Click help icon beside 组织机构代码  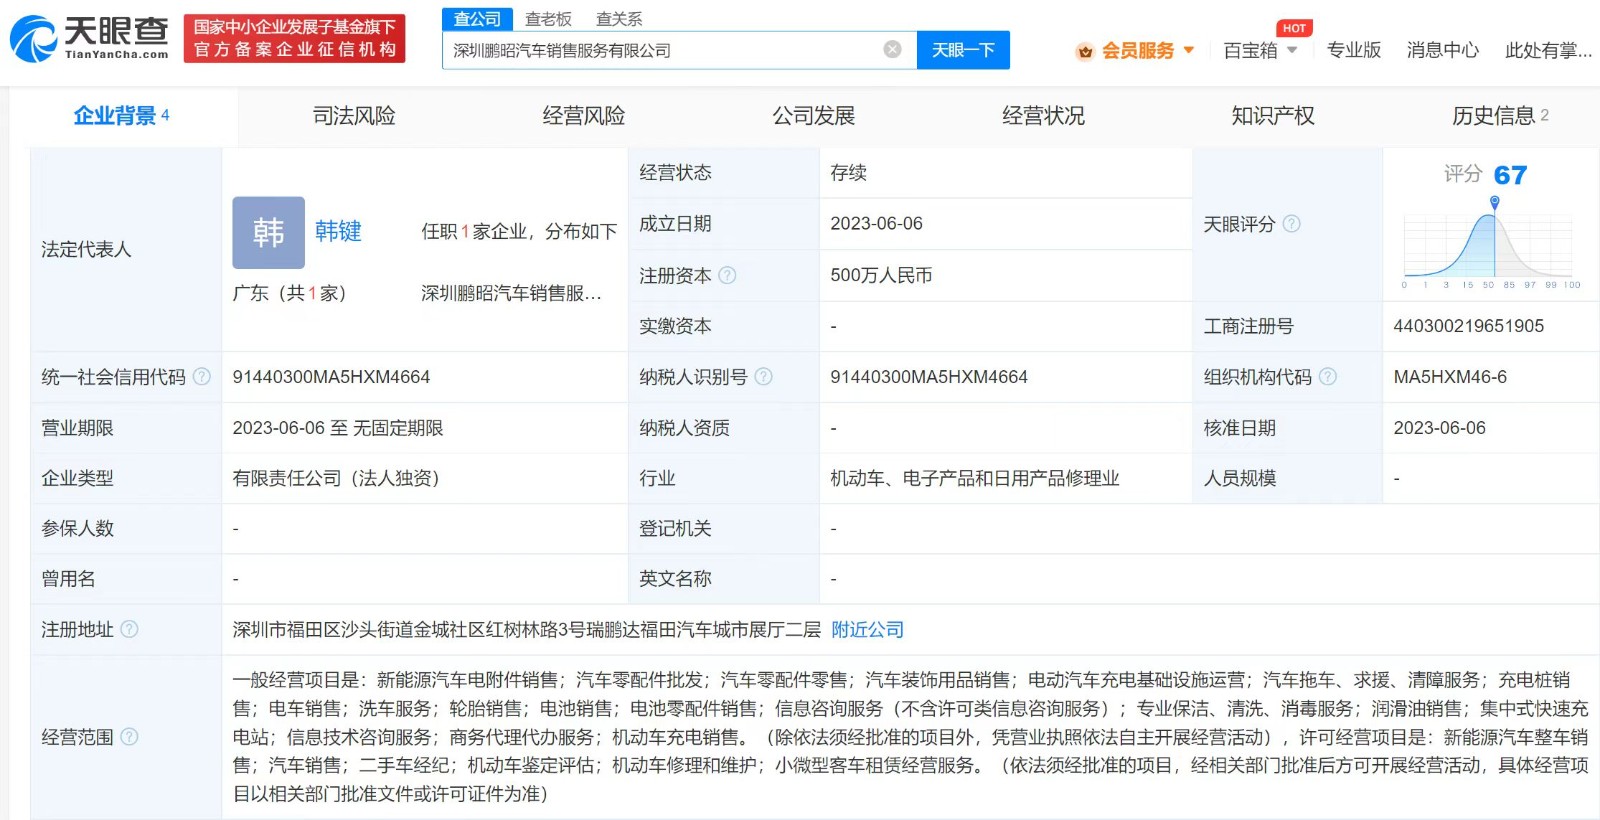click(1327, 377)
